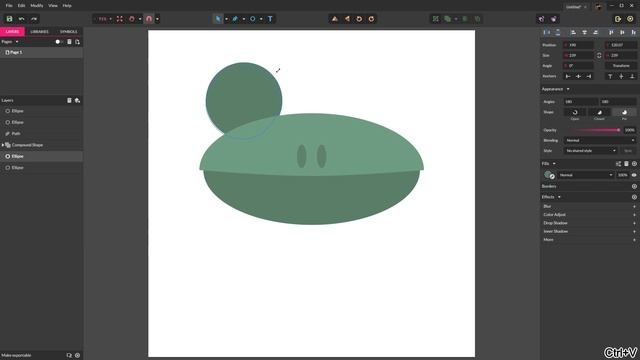Screen dimensions: 640x360
Task: Click the Export icon in top right
Action: (x=618, y=19)
